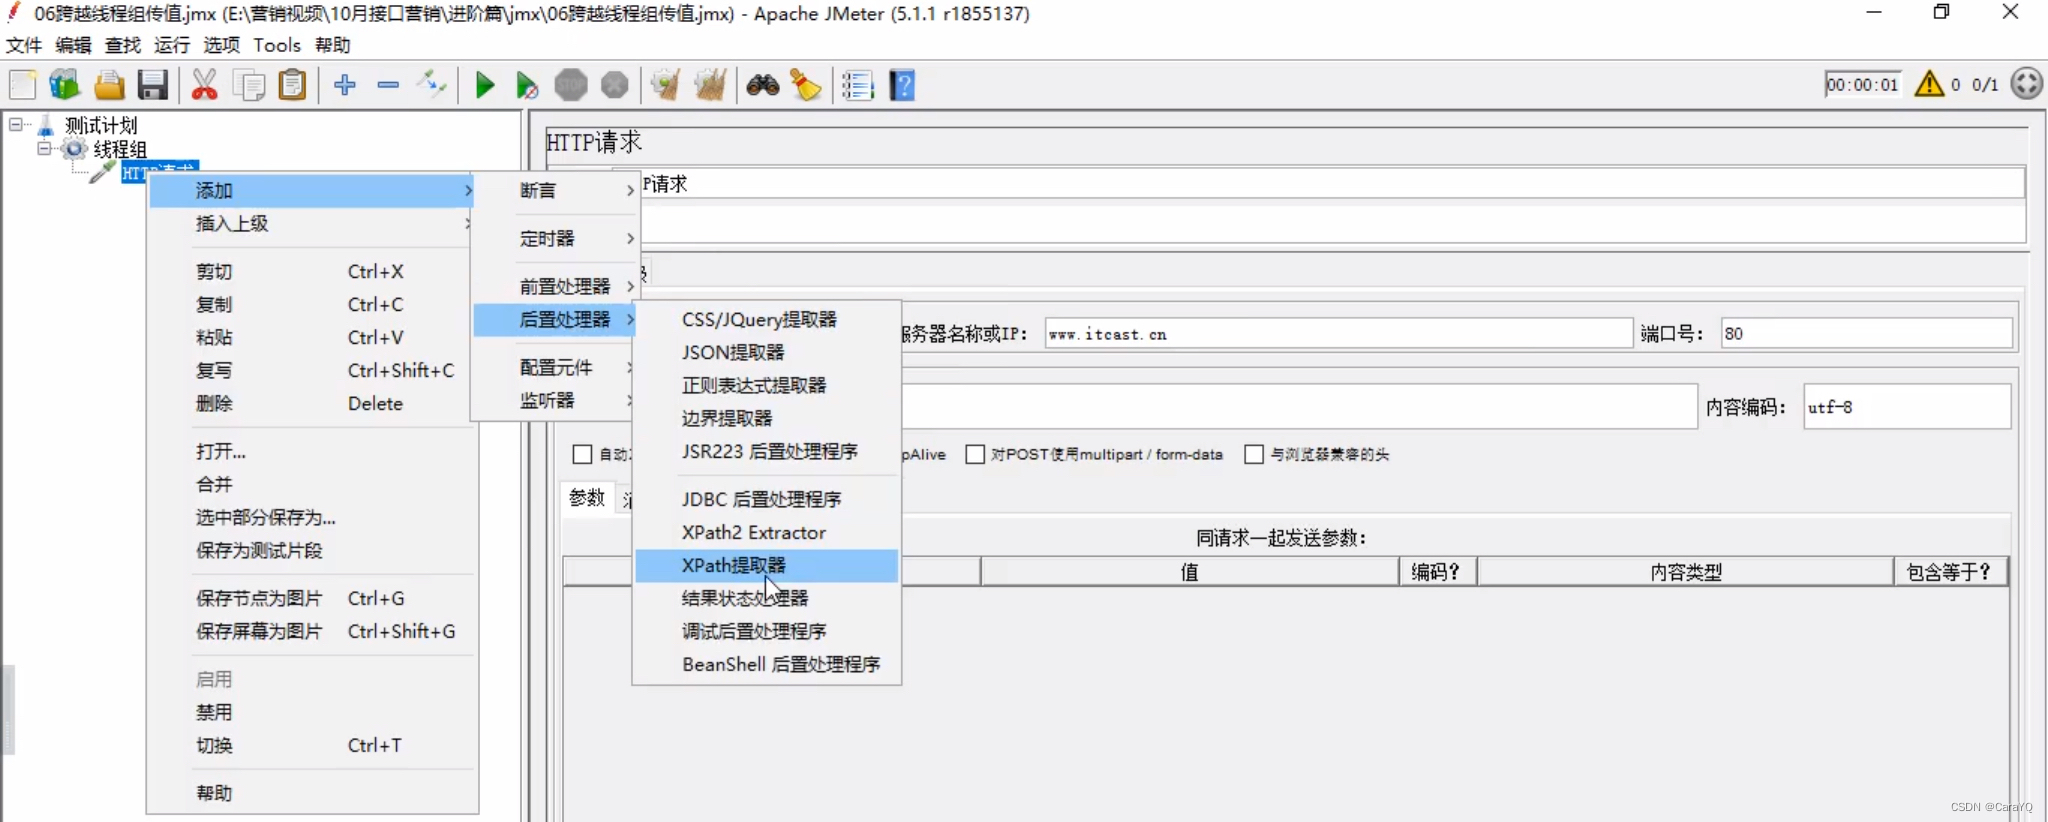Click Start no pauses icon
The image size is (2048, 822).
tap(527, 85)
